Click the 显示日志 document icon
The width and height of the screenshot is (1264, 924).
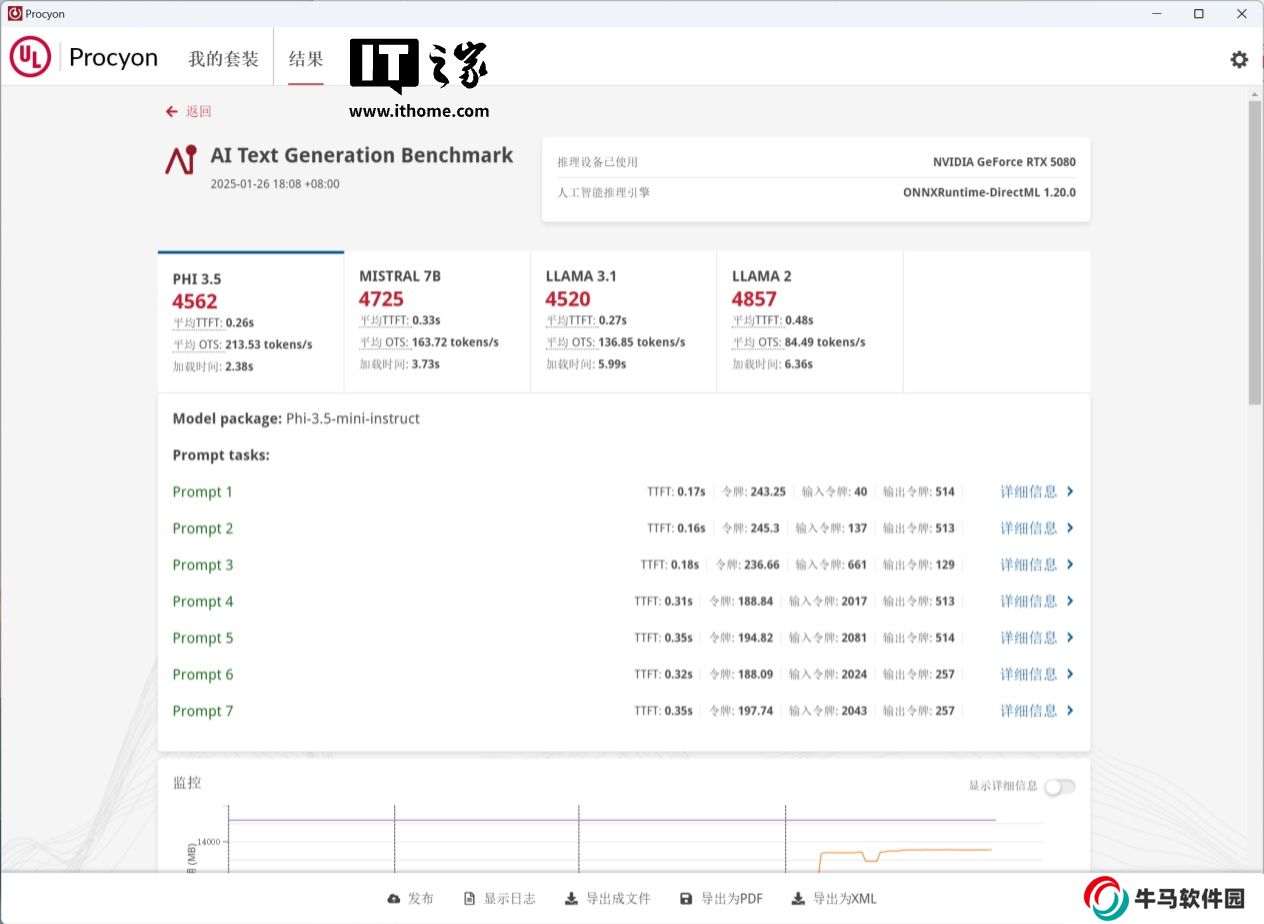[x=469, y=899]
